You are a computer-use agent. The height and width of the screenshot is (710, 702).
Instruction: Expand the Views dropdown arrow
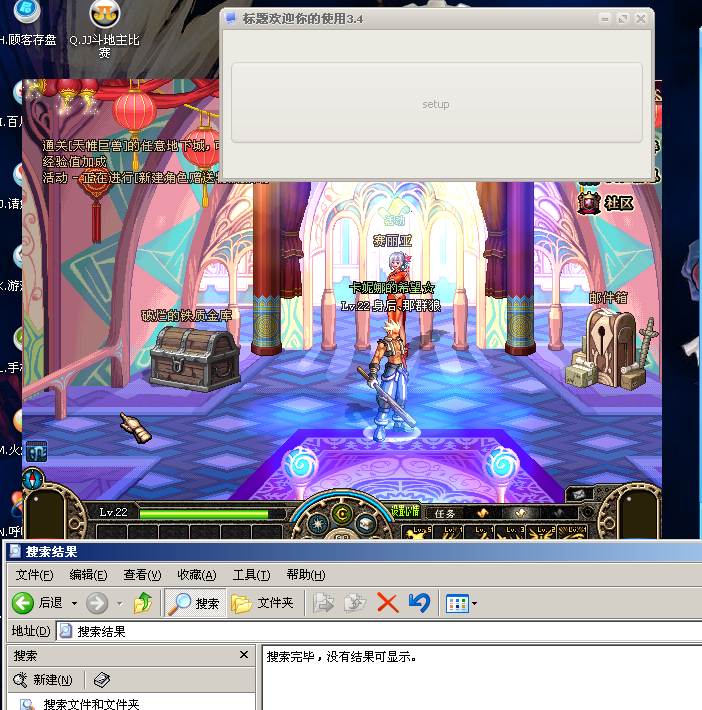point(474,604)
